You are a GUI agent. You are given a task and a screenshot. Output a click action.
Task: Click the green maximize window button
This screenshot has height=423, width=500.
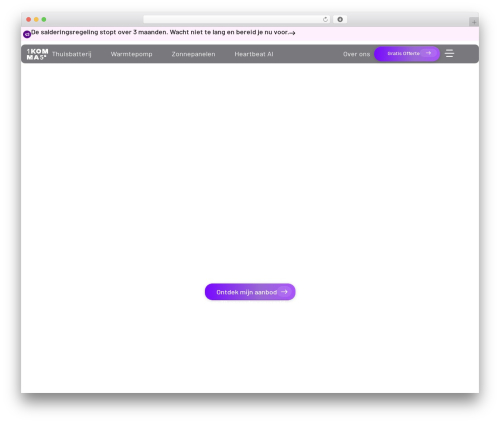[x=44, y=19]
